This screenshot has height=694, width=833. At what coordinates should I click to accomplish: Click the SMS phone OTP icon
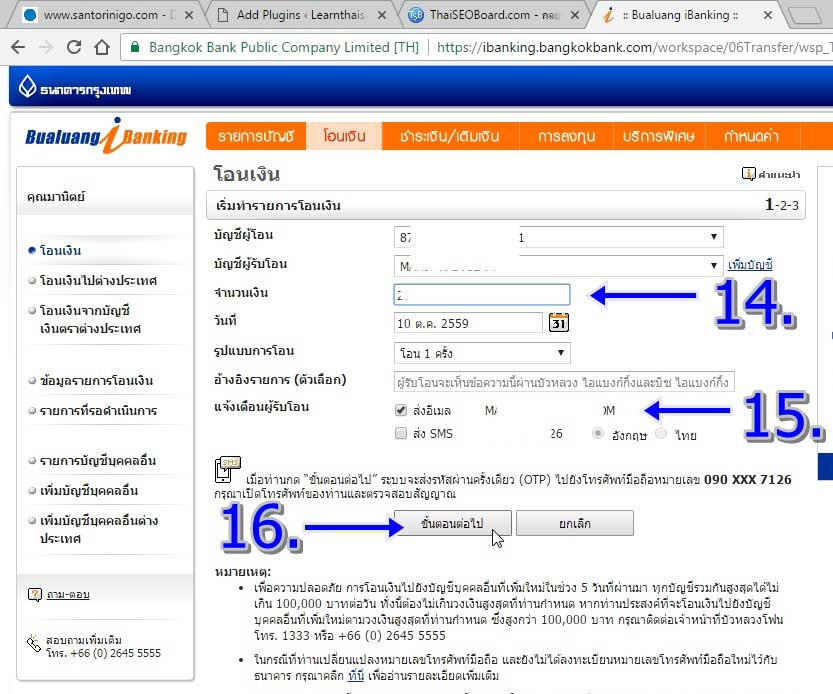pos(228,469)
